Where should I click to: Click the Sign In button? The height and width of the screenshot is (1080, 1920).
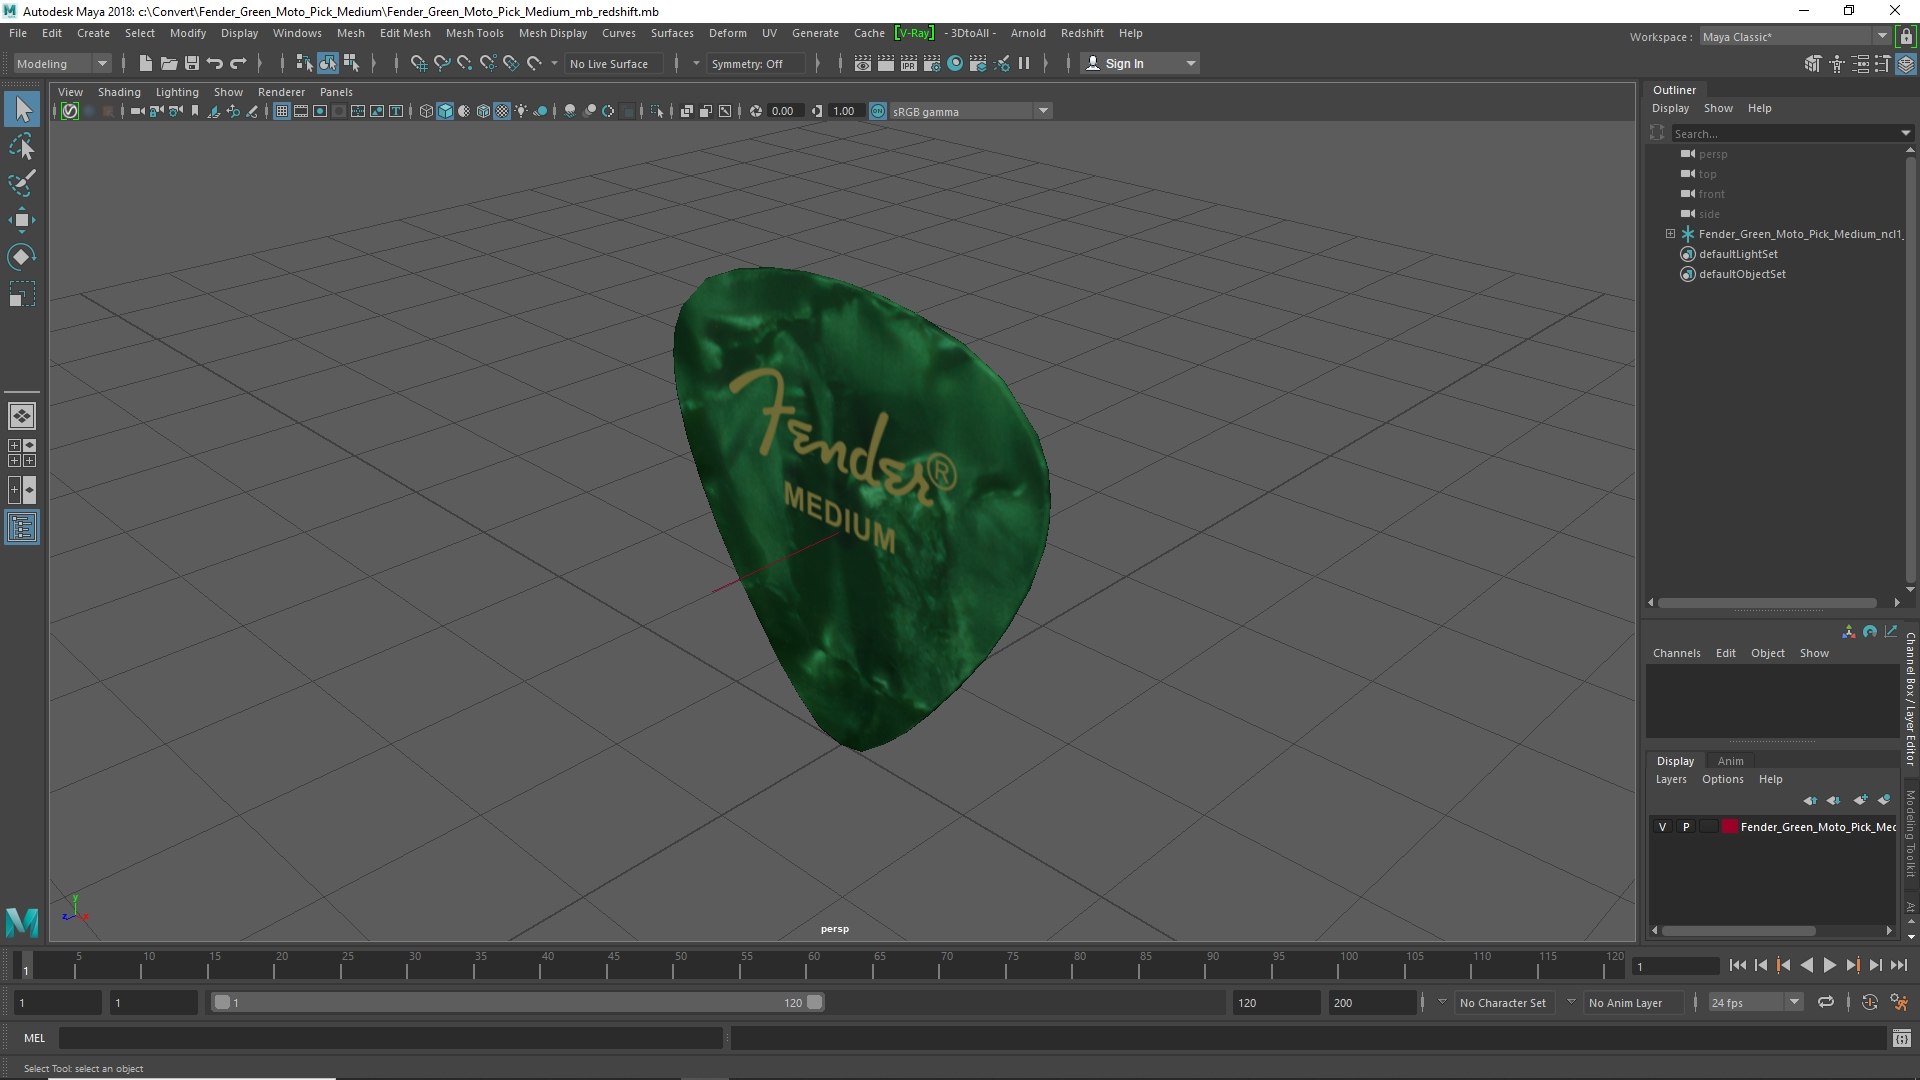pyautogui.click(x=1140, y=63)
